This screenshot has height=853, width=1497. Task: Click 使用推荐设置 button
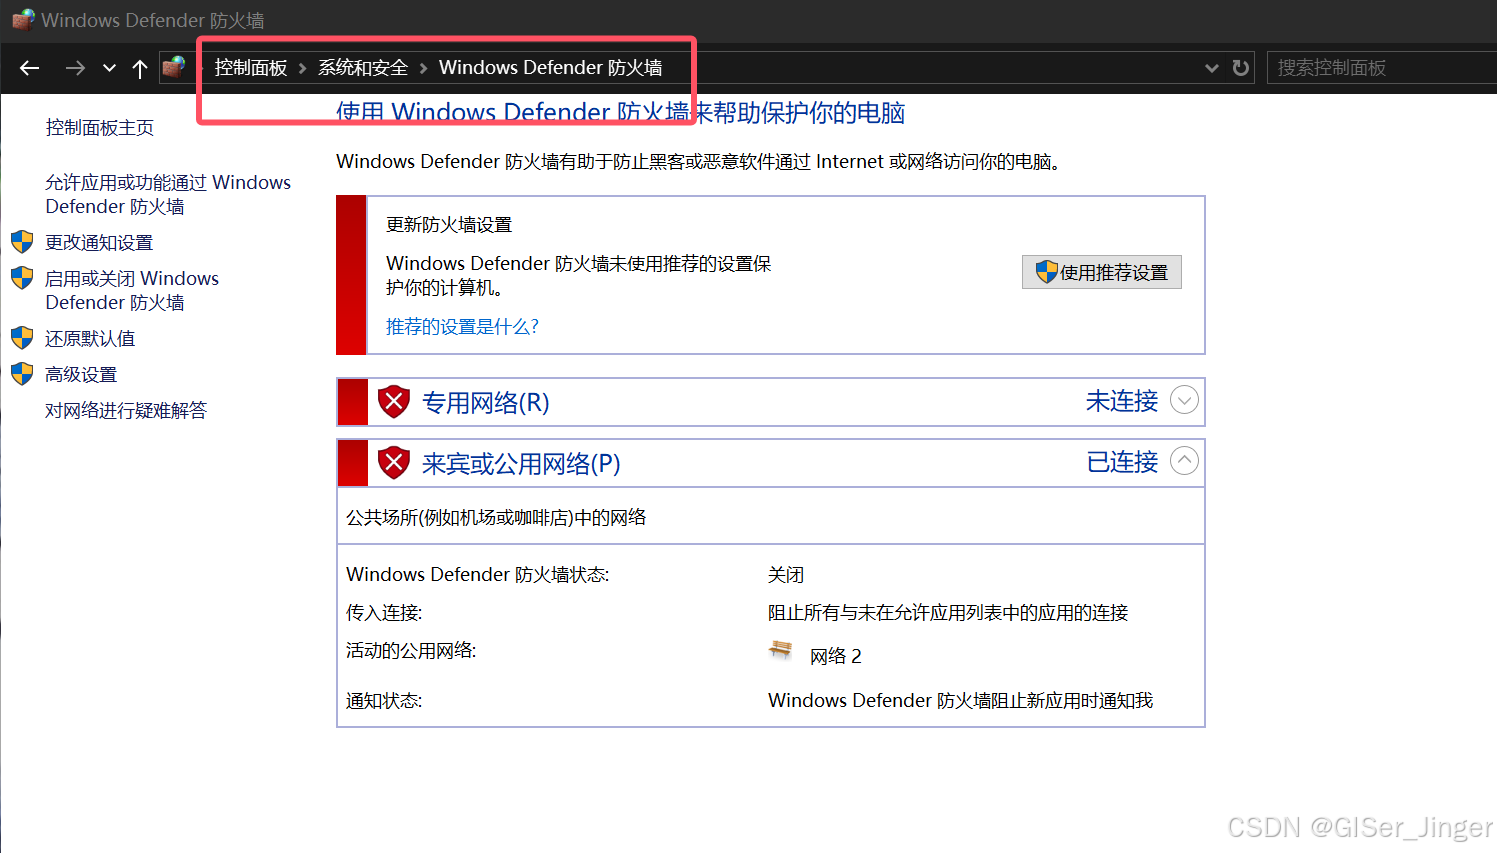[x=1102, y=272]
